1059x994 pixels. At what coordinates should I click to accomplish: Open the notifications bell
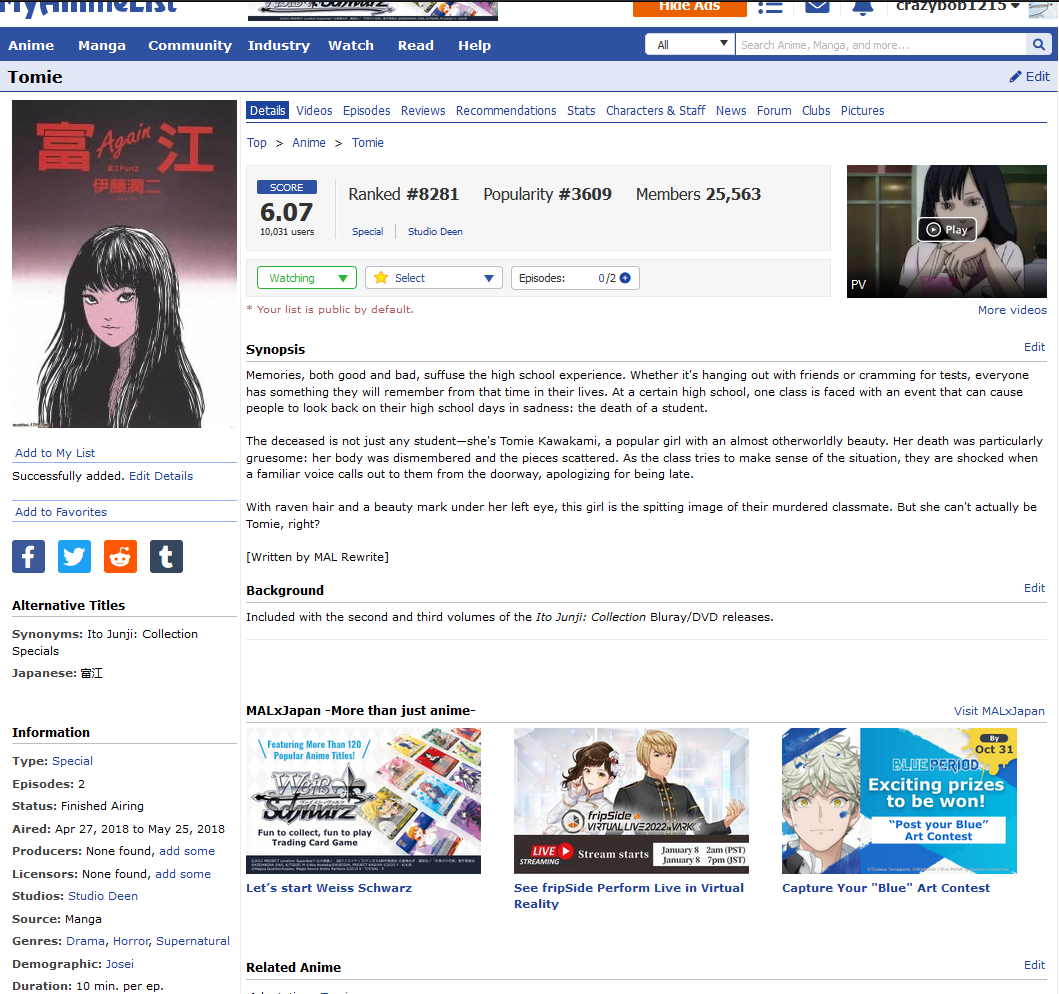[x=862, y=7]
